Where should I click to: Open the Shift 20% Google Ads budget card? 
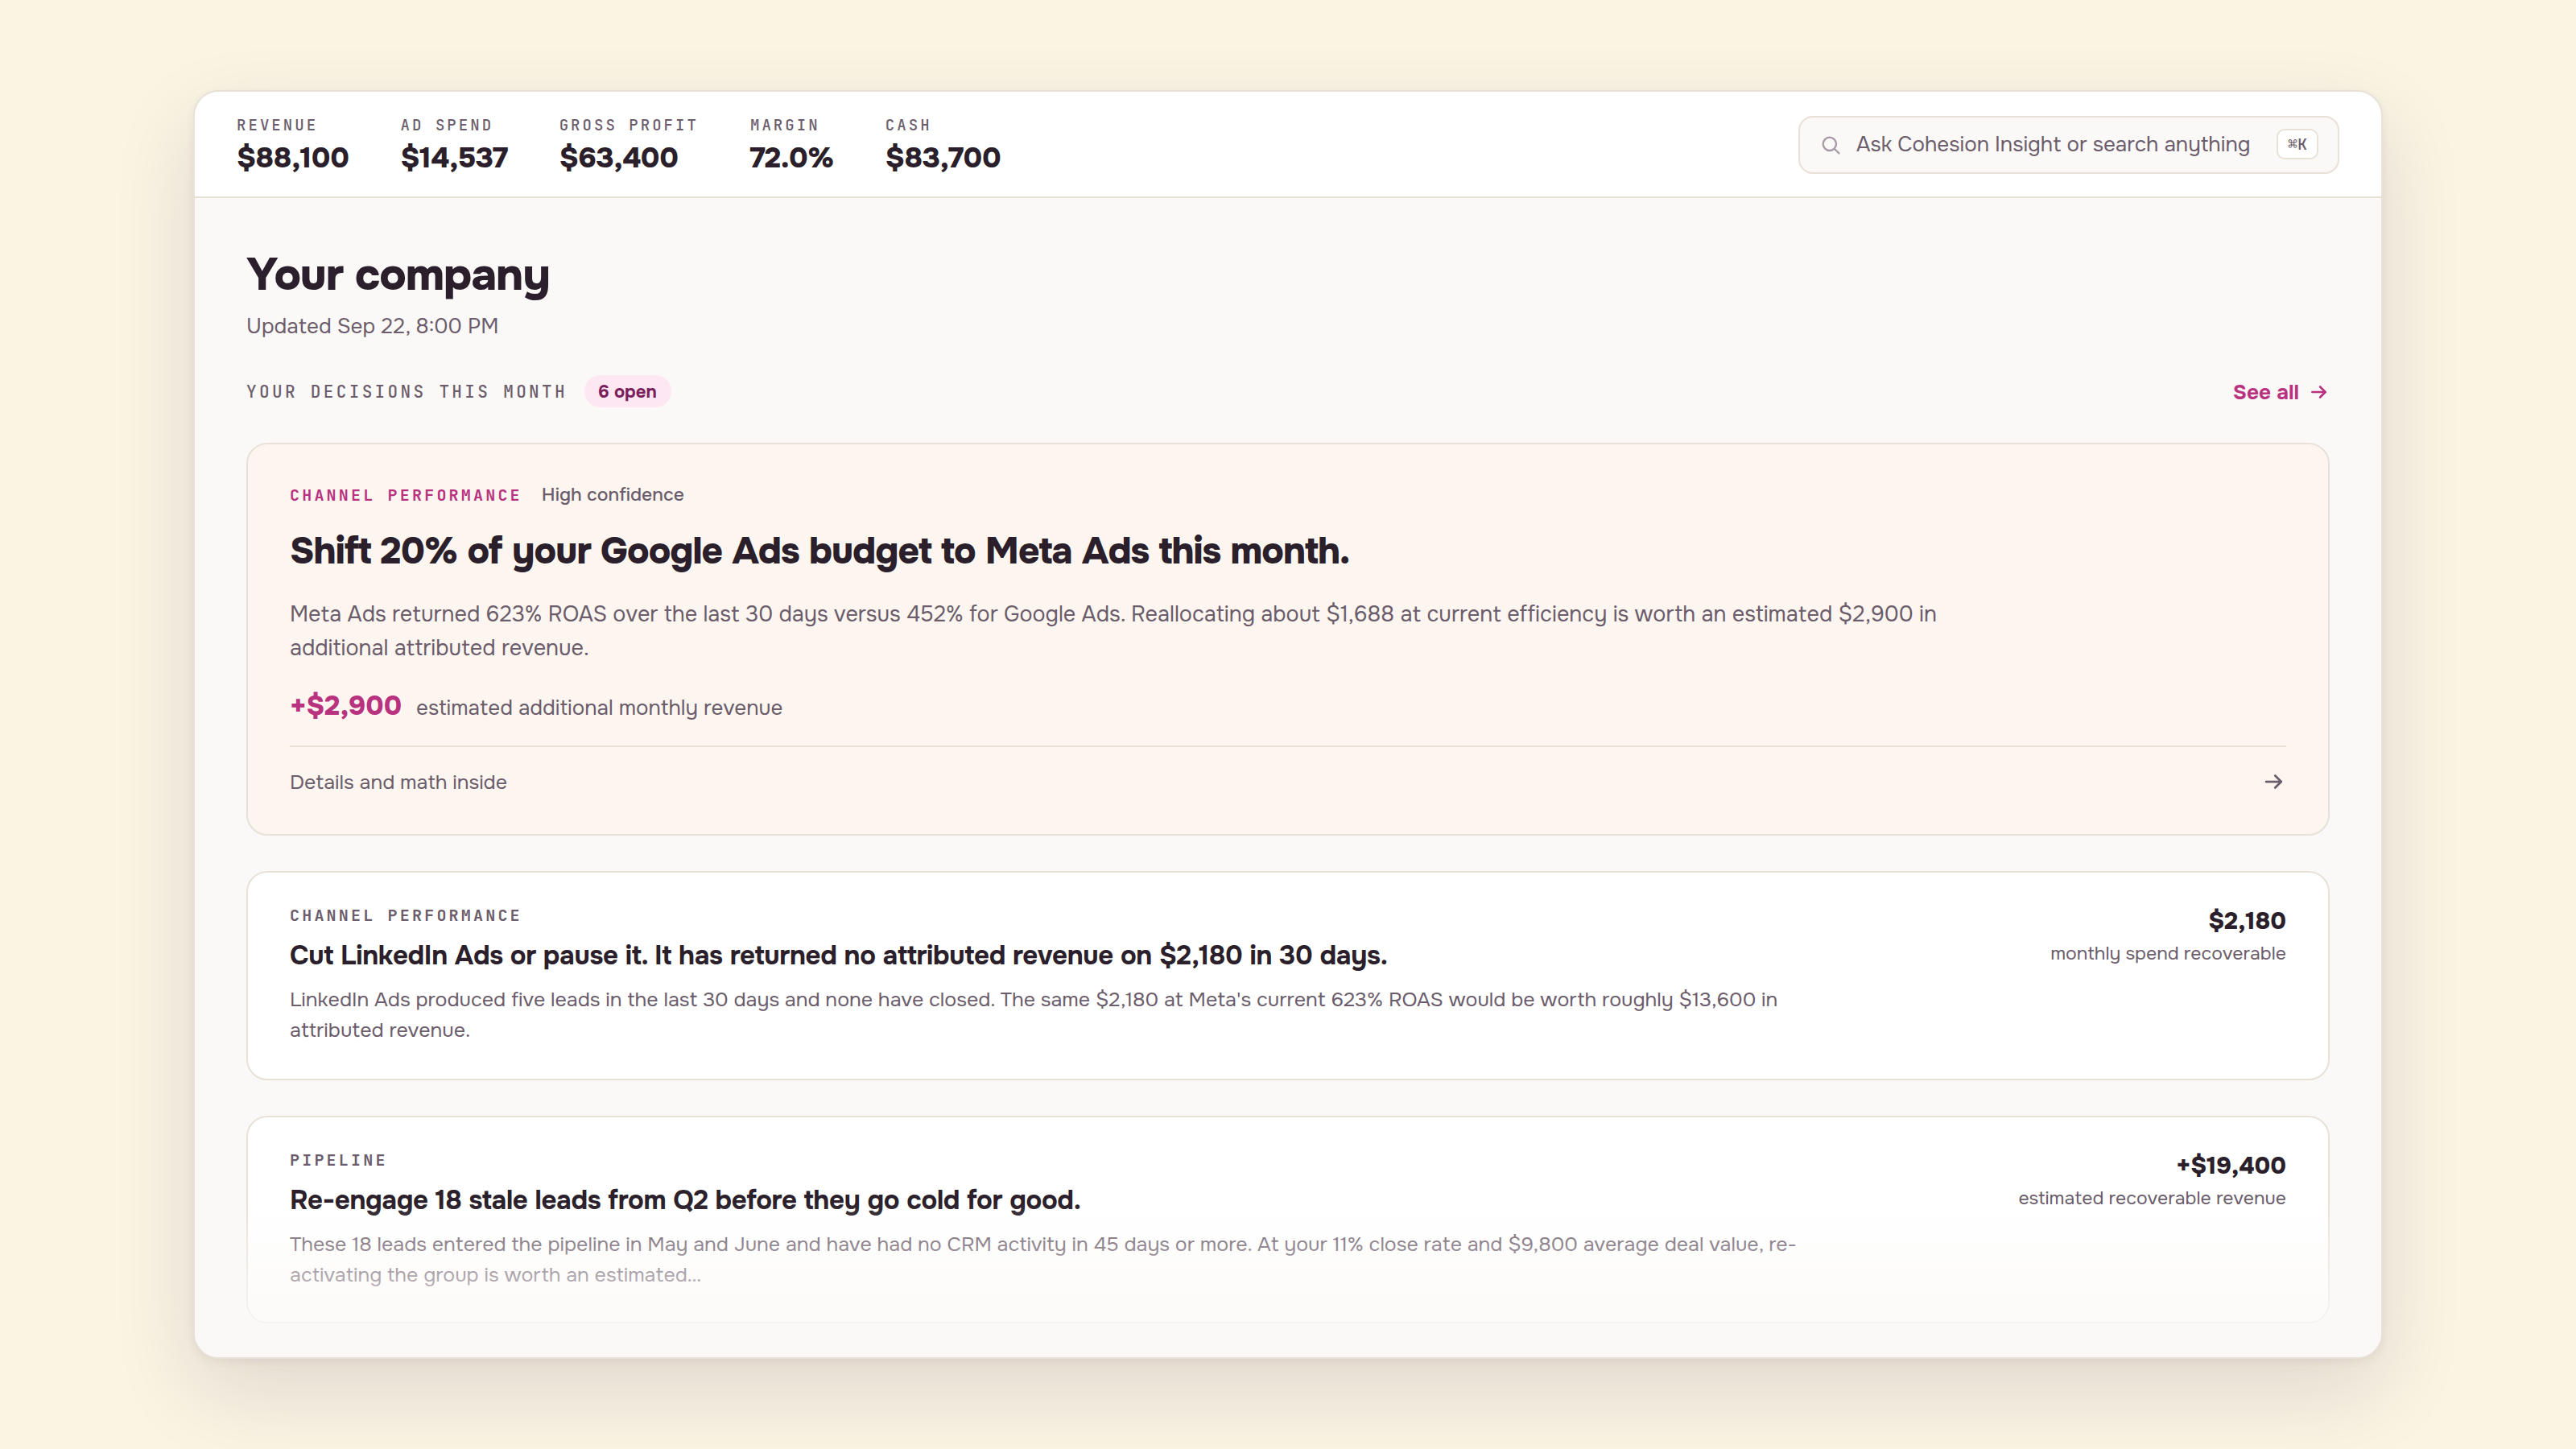pos(1287,639)
